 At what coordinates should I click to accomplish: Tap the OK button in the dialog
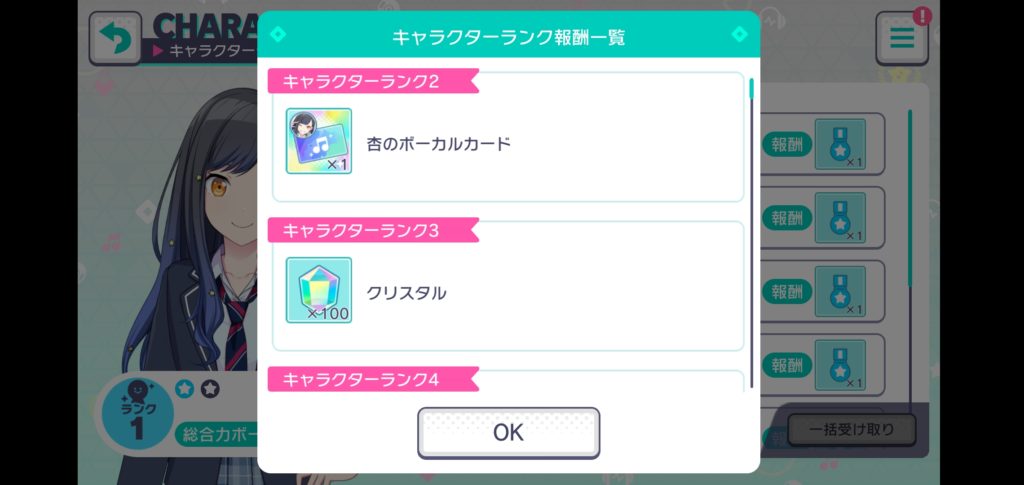point(508,432)
